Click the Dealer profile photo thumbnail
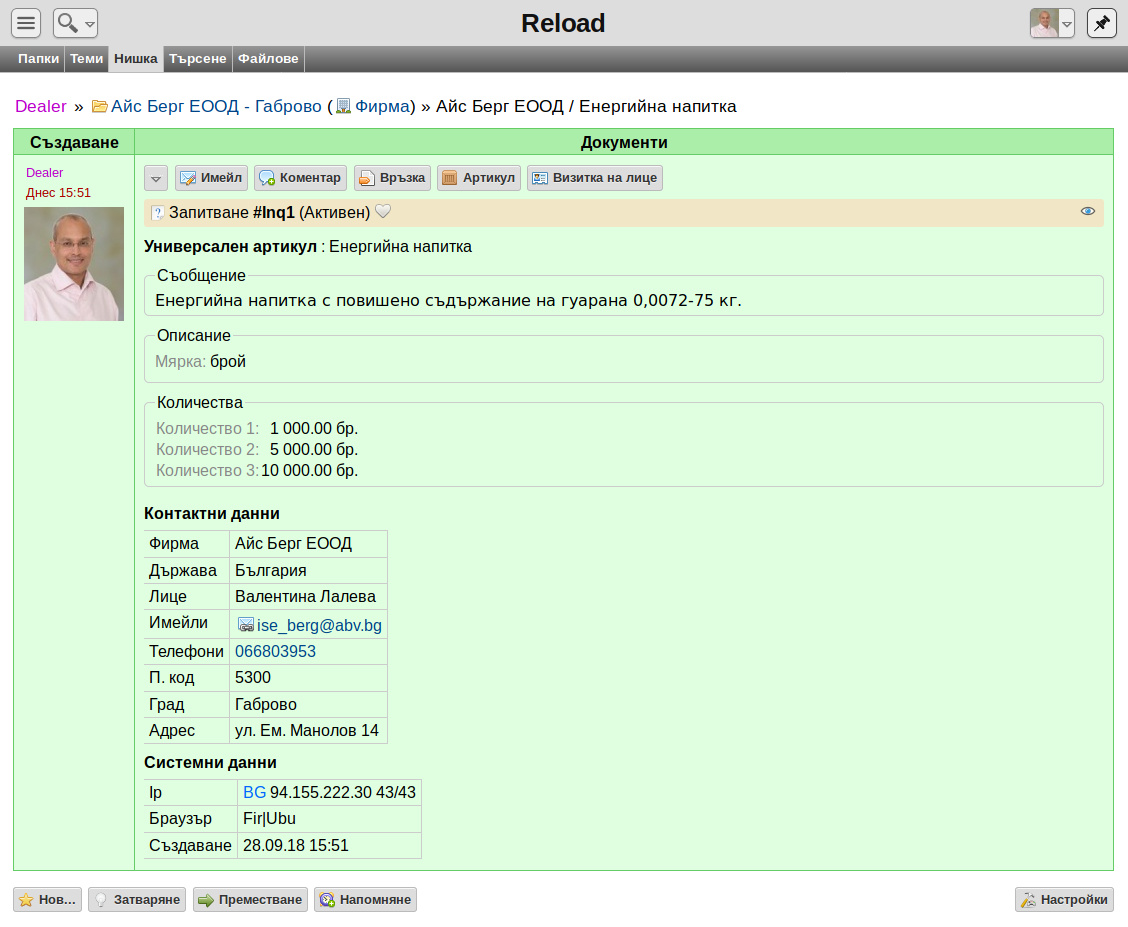The image size is (1128, 927). (x=74, y=264)
